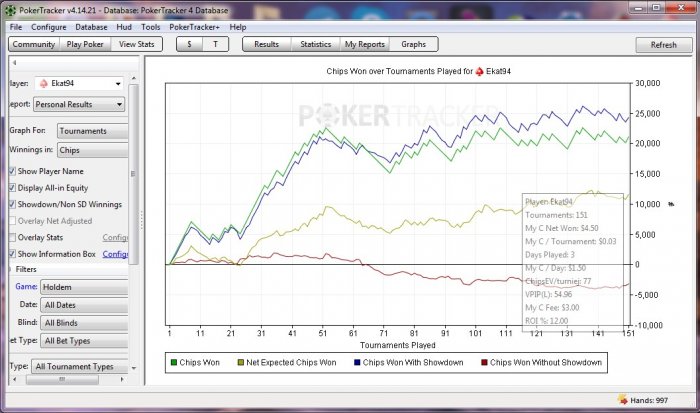Click the PokerTracker app icon in title bar
Screen dimensions: 700x413
coord(11,10)
